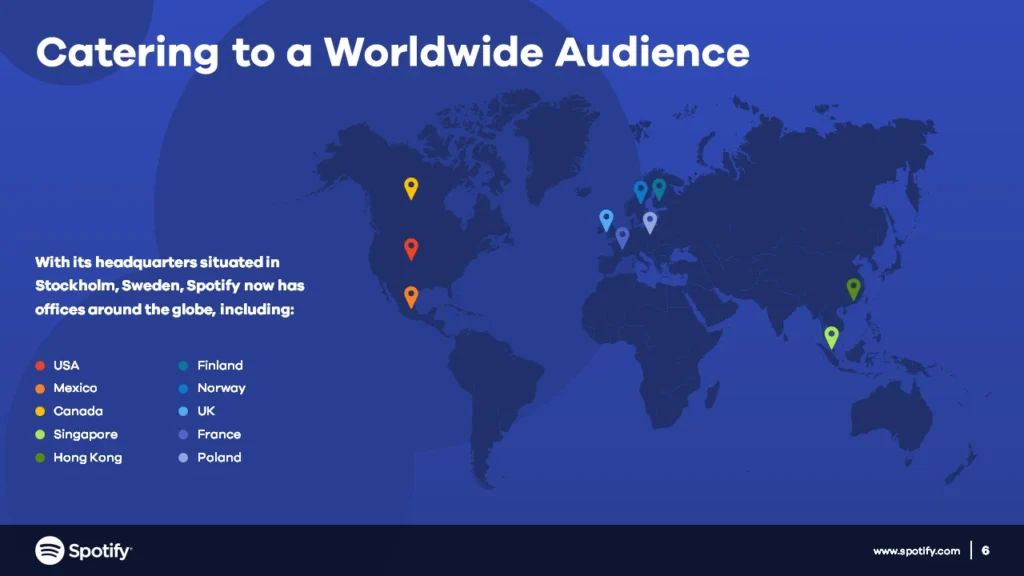Select the France map pin below UK
1024x576 pixels.
(x=622, y=238)
